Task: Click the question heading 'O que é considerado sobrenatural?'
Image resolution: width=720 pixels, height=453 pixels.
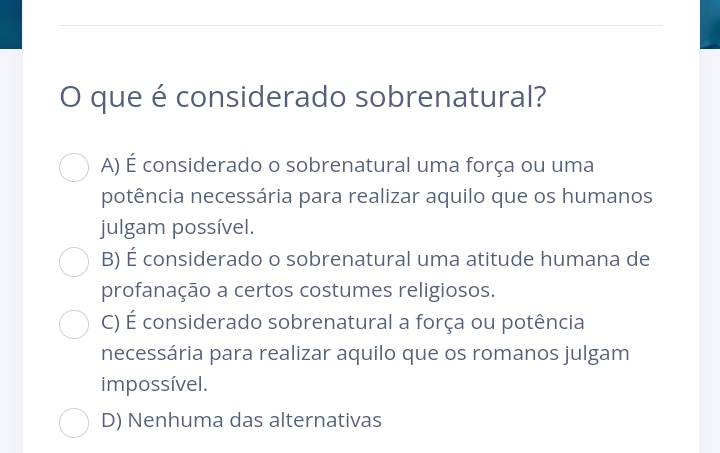Action: coord(303,97)
